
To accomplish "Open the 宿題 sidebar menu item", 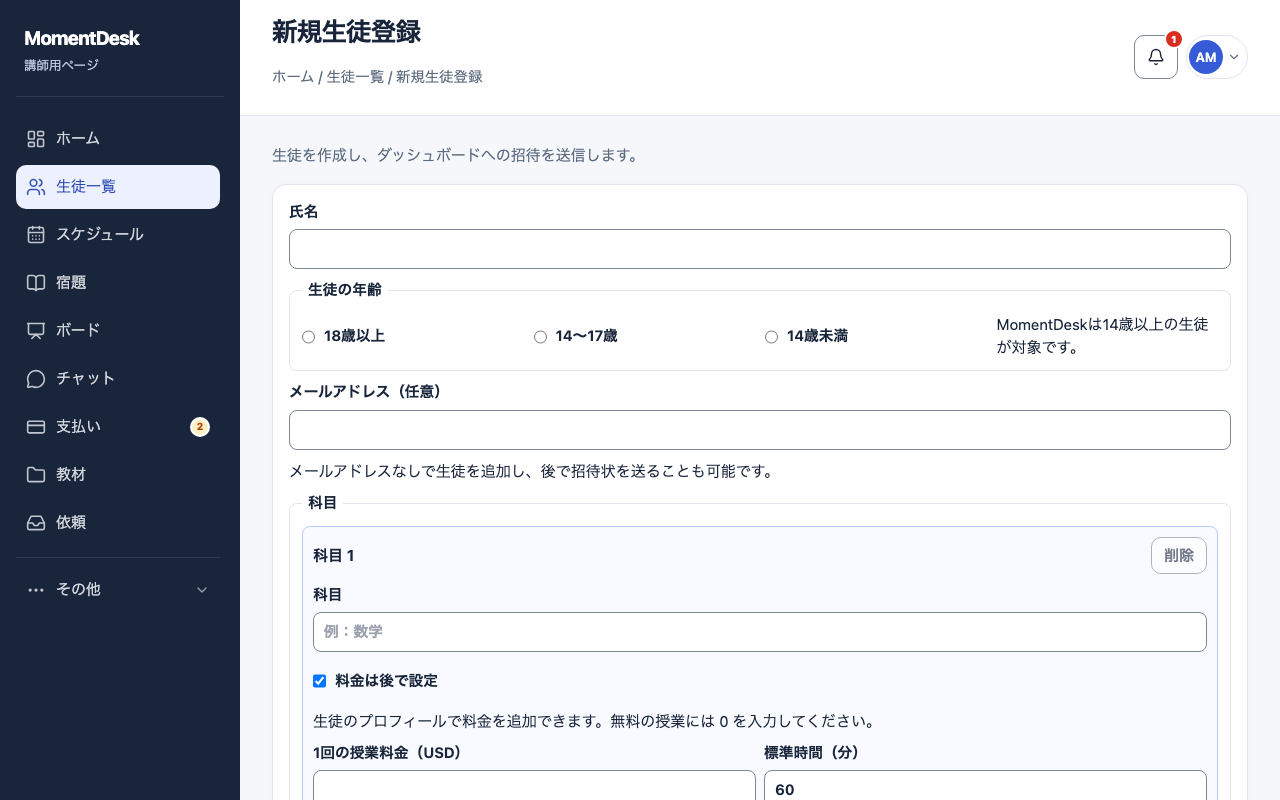I will (x=118, y=283).
